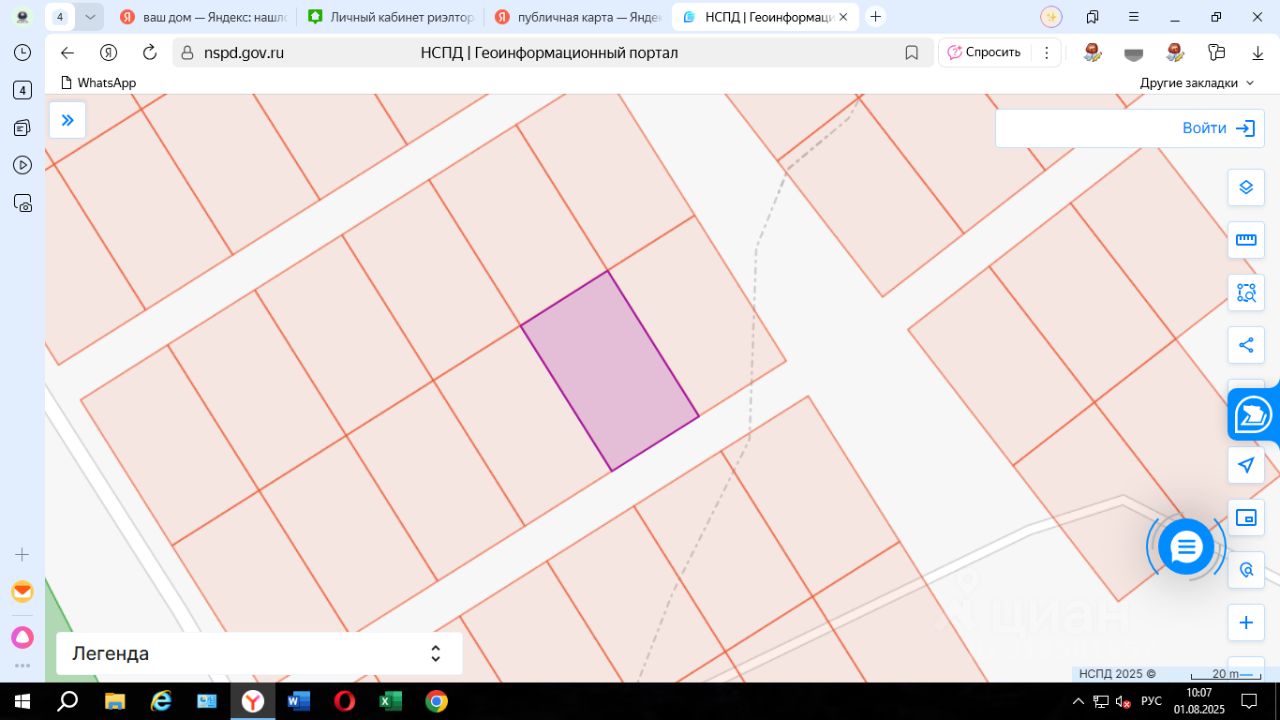The height and width of the screenshot is (720, 1280).
Task: Open browser downloads
Action: pos(1258,53)
